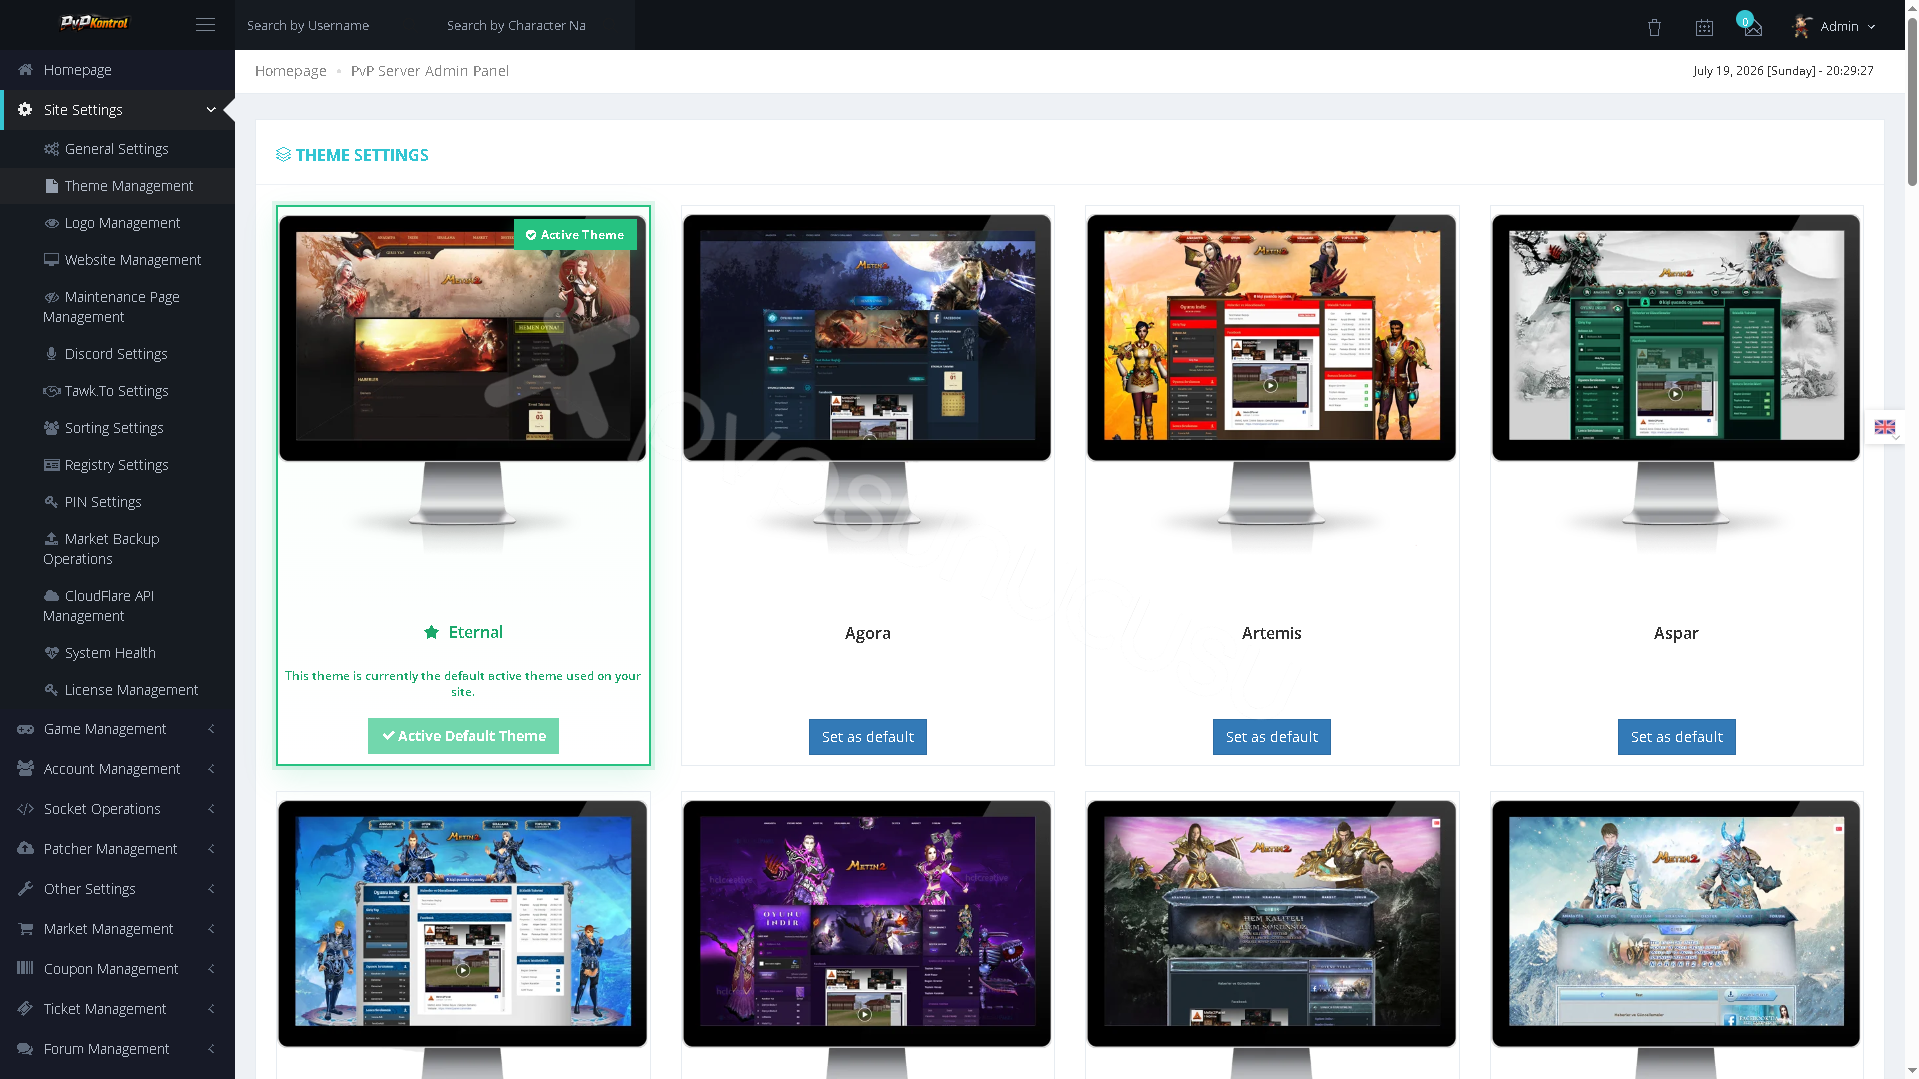Open Theme Management in sidebar
1919x1079 pixels.
click(117, 186)
